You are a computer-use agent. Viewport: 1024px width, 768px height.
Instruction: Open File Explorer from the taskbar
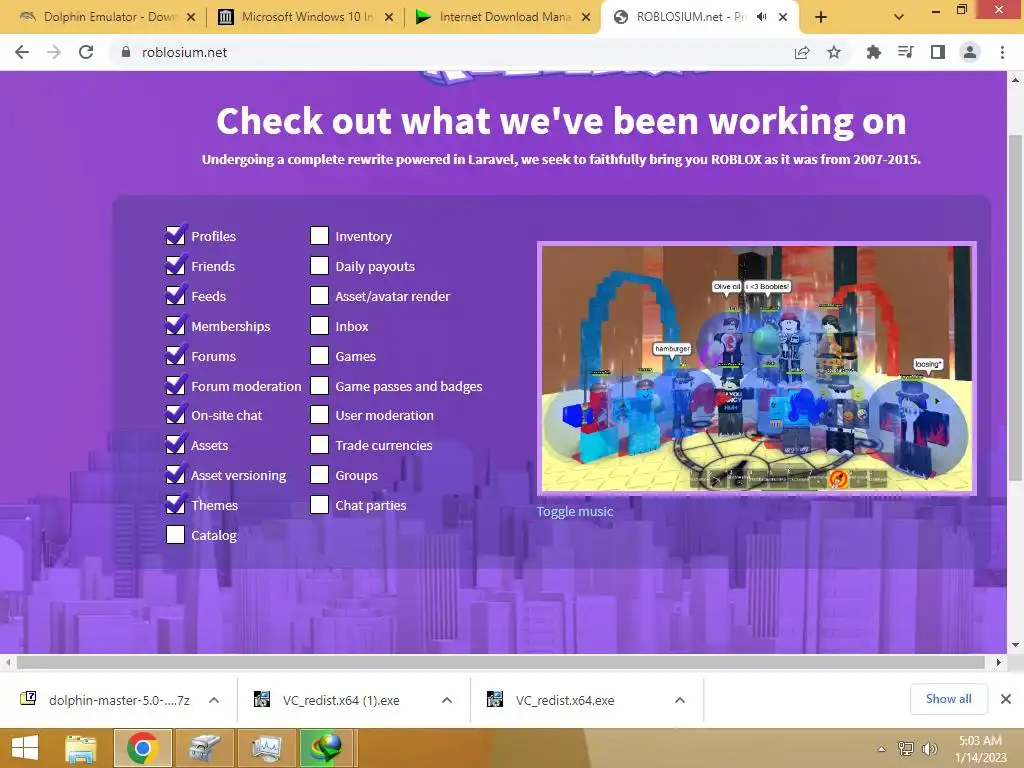80,748
